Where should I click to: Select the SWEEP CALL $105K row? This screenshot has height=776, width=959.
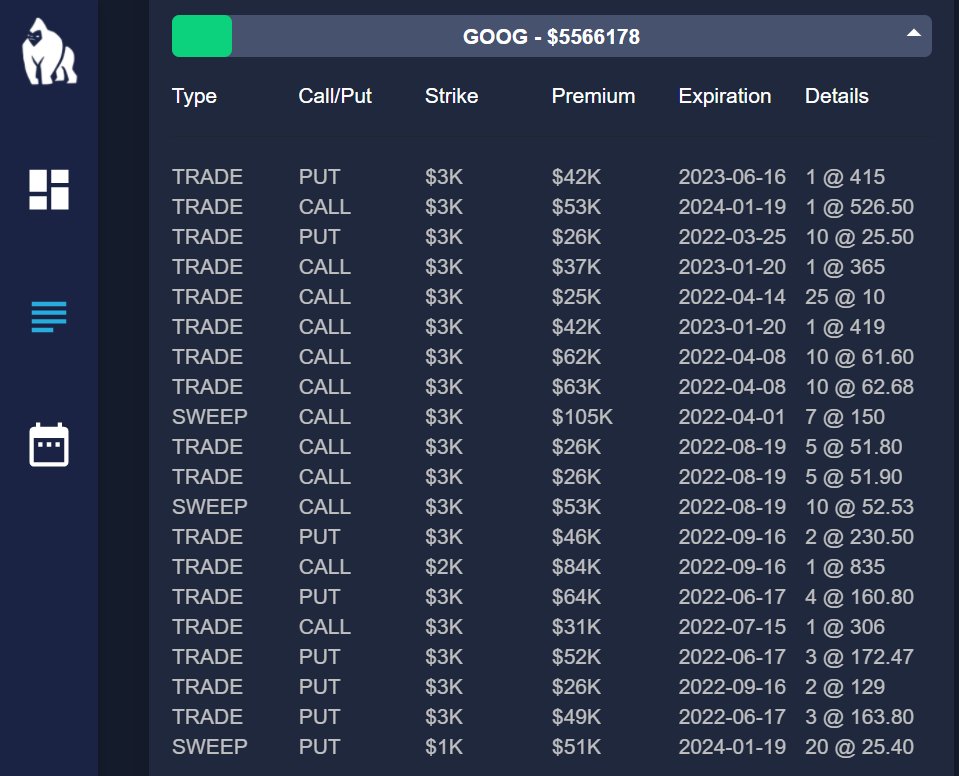pos(500,417)
